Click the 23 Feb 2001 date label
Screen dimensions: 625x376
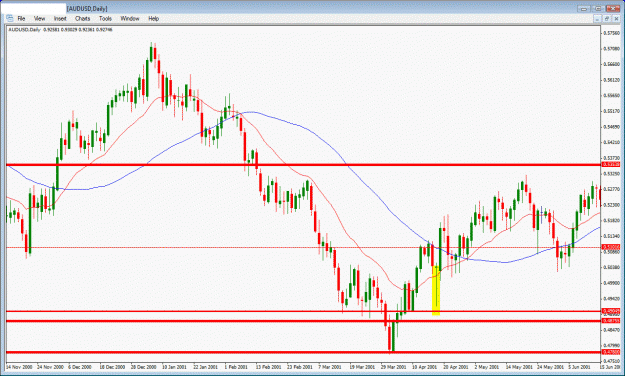pos(299,367)
